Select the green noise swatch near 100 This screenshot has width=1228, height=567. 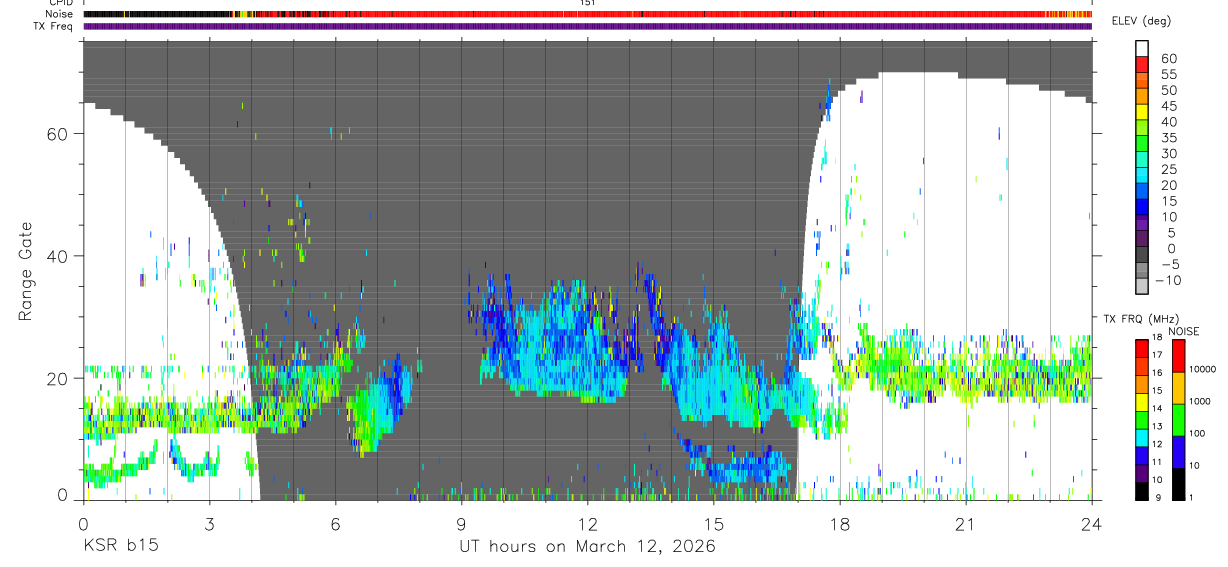click(x=1178, y=420)
